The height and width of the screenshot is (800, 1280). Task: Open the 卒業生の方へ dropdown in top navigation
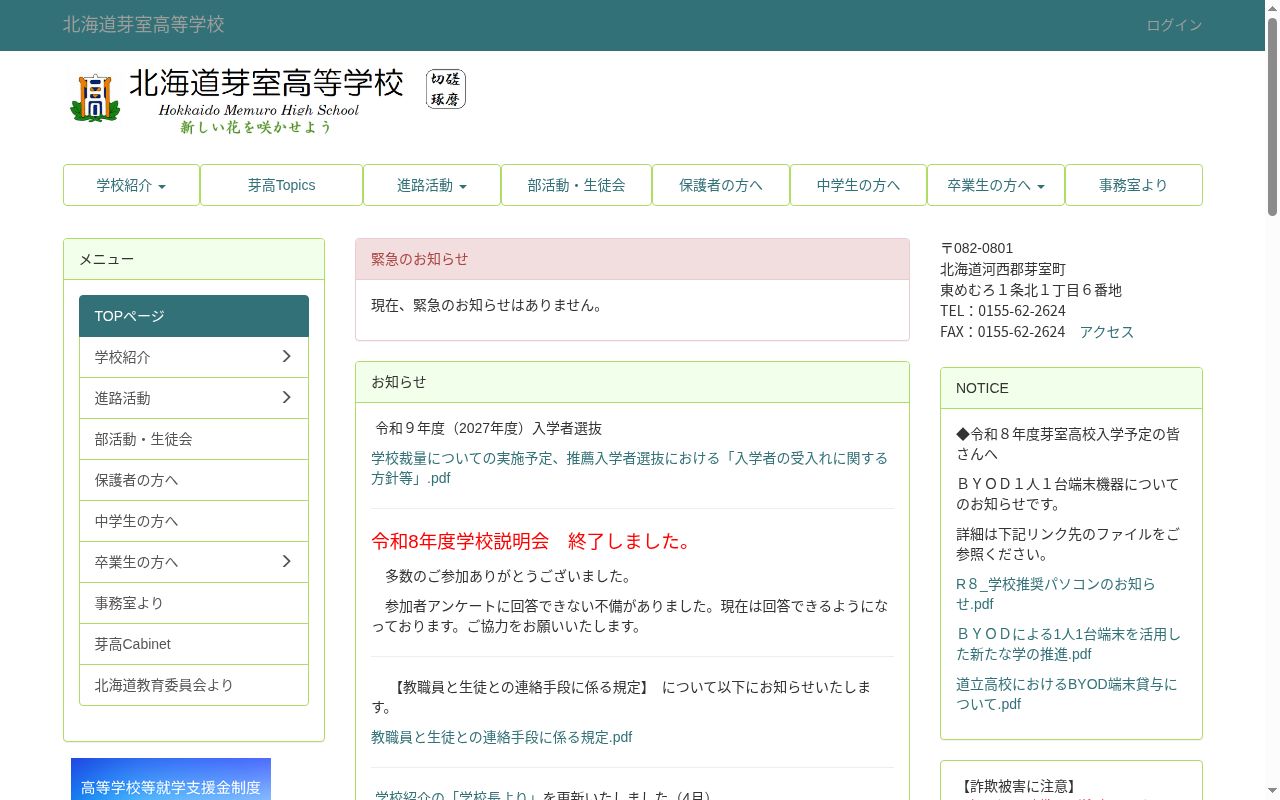click(996, 185)
